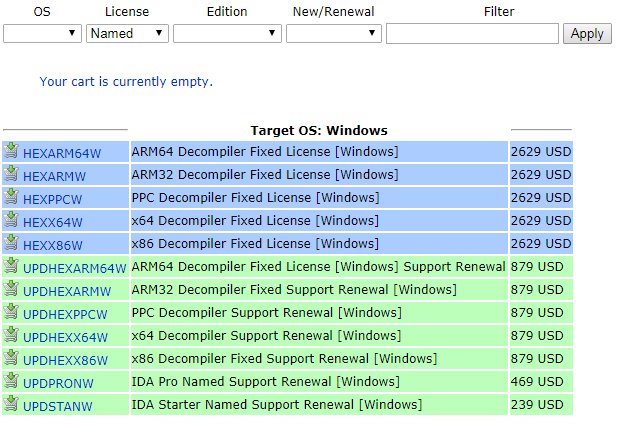
Task: Open the UPDHEXX64W product link
Action: 65,337
